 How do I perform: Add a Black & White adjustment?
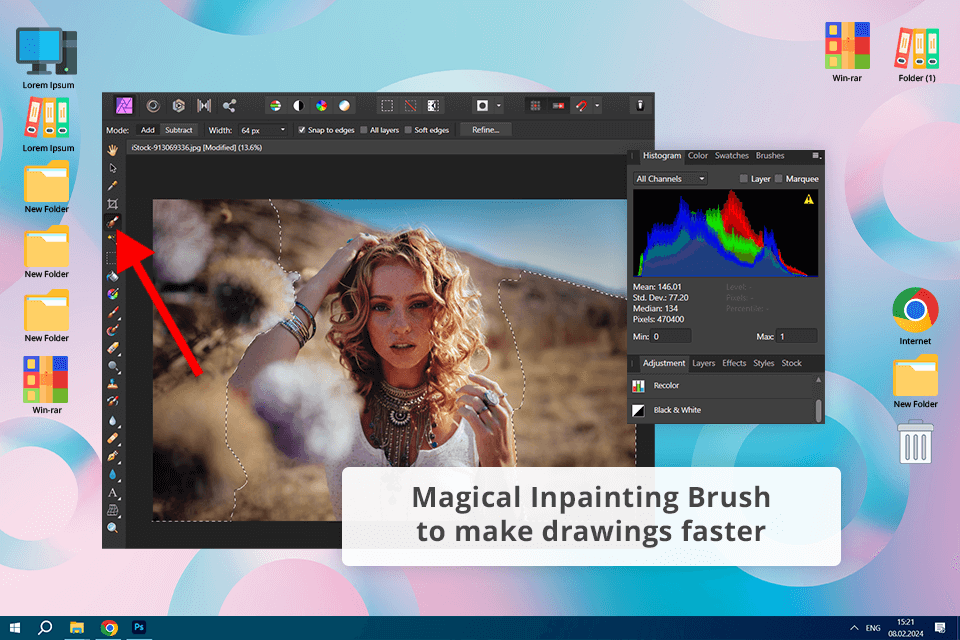722,410
